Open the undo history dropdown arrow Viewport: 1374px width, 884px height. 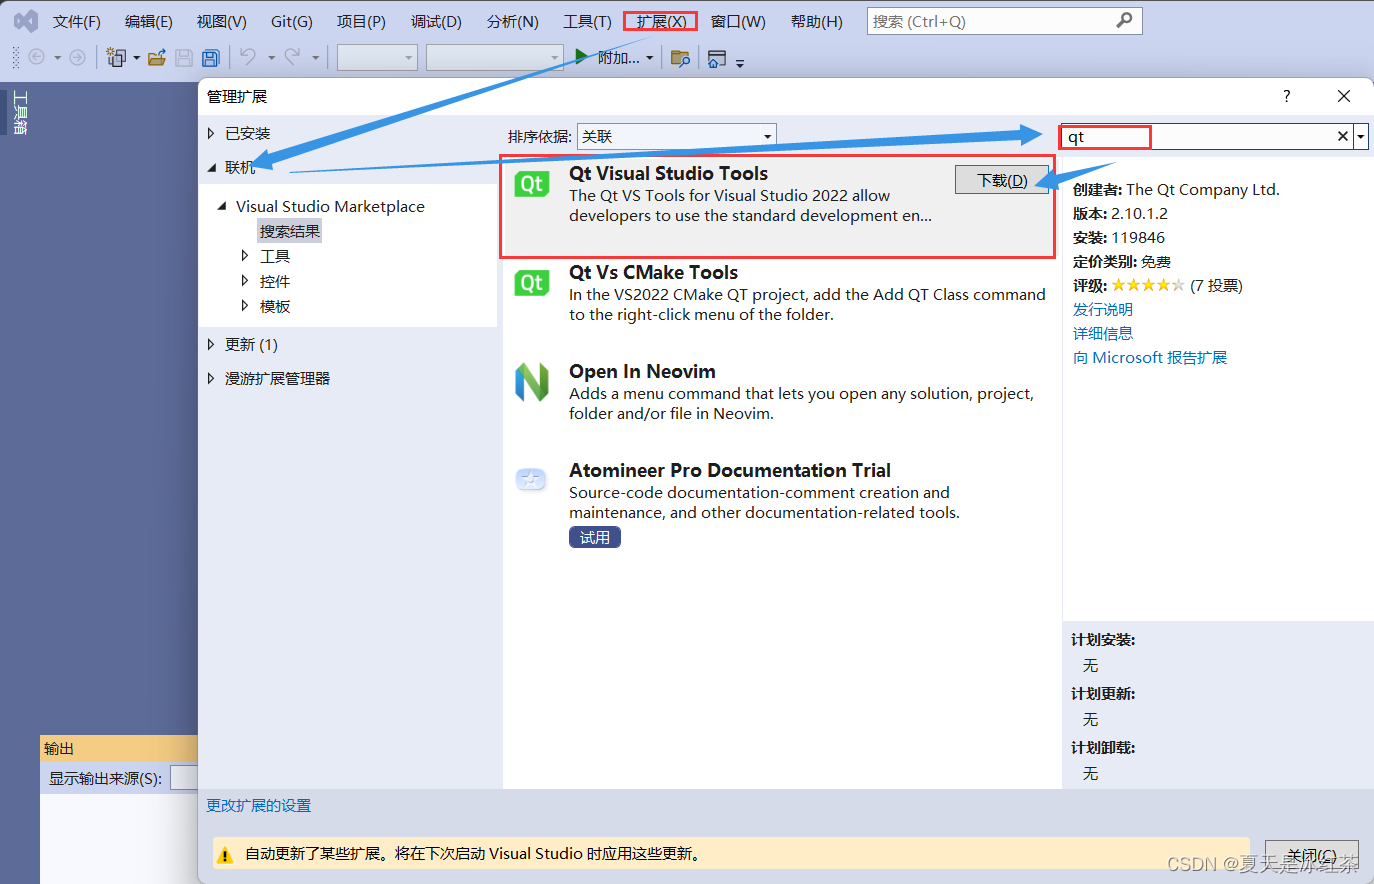click(x=271, y=58)
